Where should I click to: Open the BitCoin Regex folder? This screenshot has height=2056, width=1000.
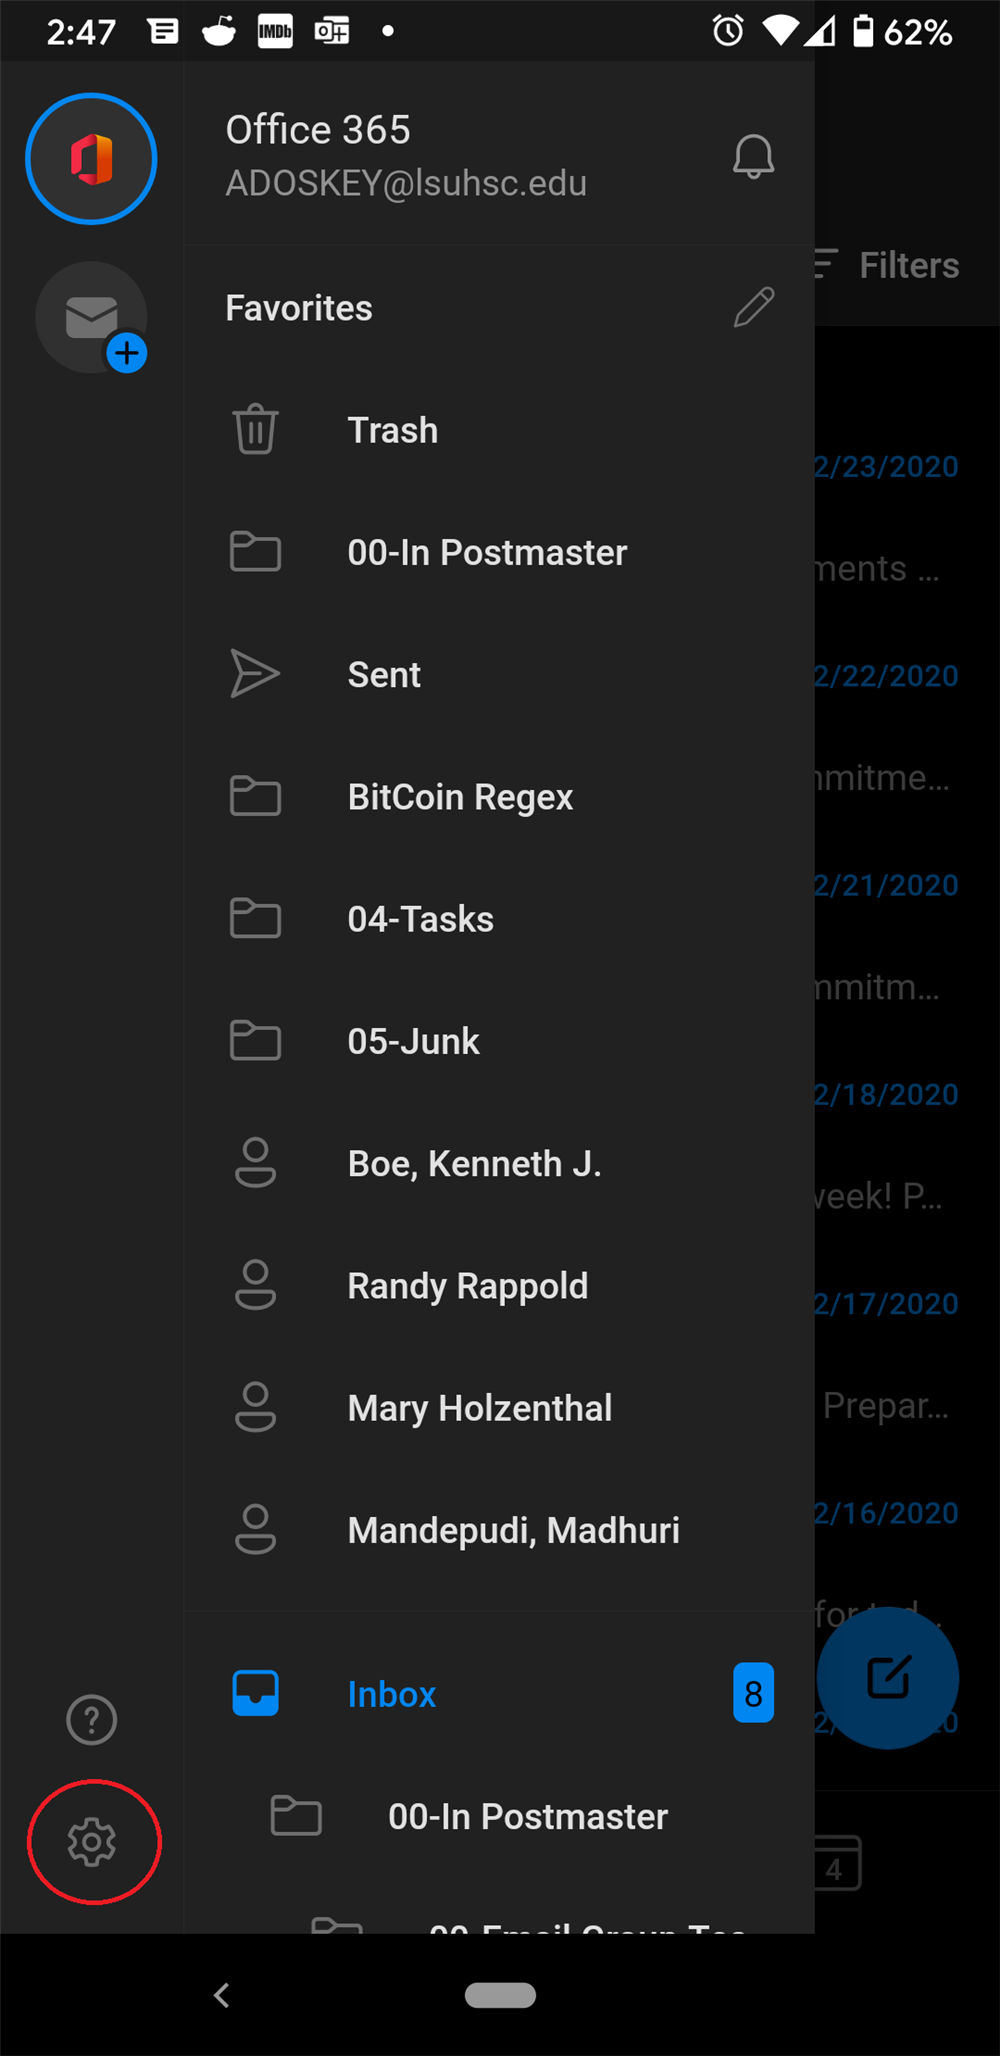coord(460,797)
